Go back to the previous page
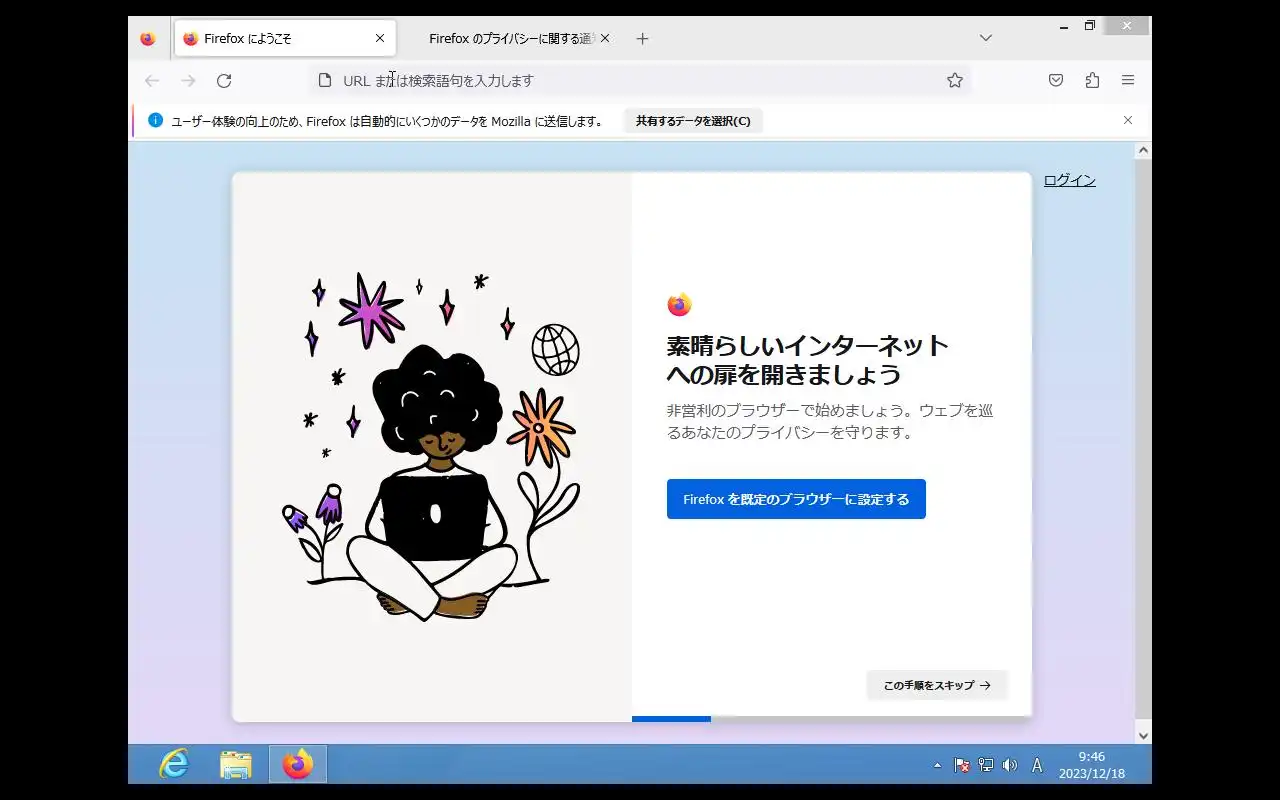1280x800 pixels. [152, 81]
